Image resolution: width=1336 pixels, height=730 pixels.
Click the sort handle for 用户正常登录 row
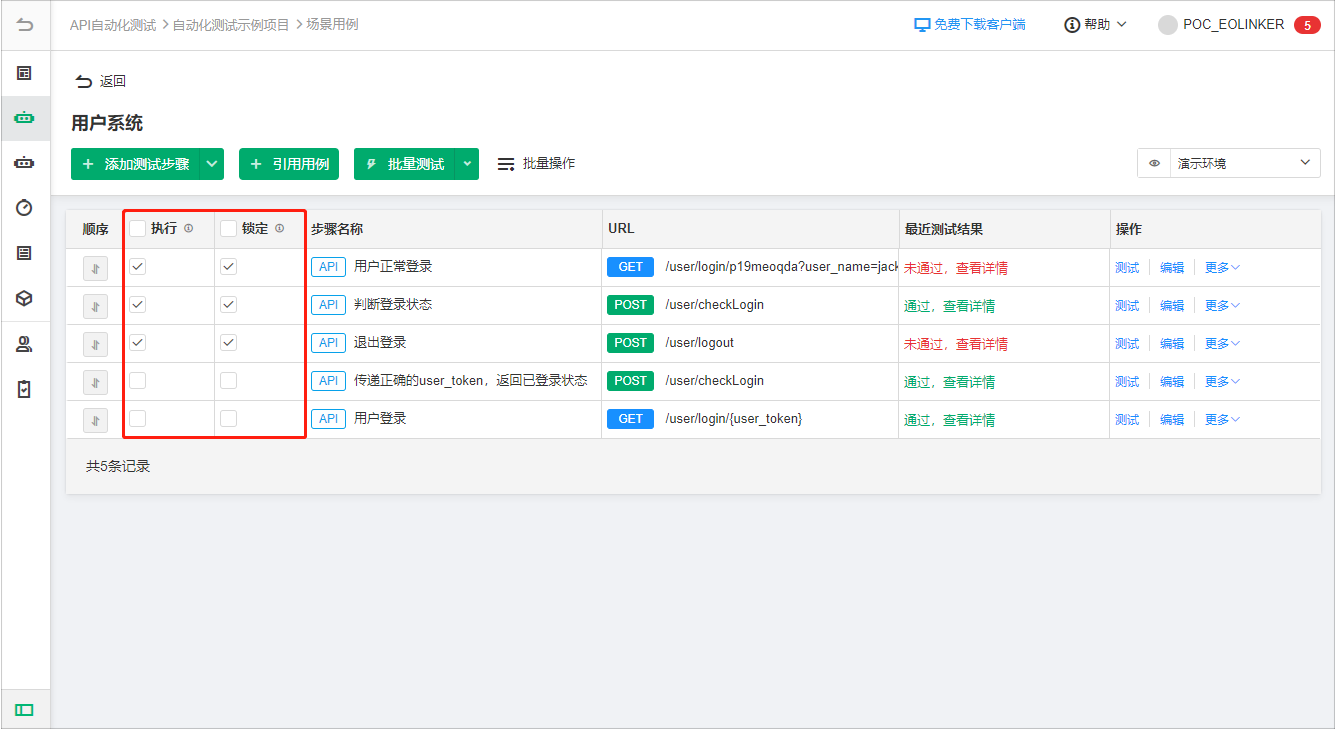(x=95, y=268)
